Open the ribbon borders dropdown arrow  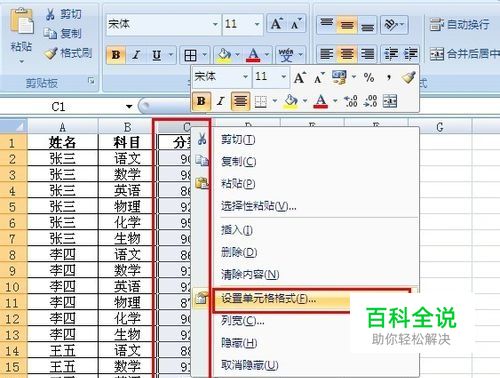[204, 55]
